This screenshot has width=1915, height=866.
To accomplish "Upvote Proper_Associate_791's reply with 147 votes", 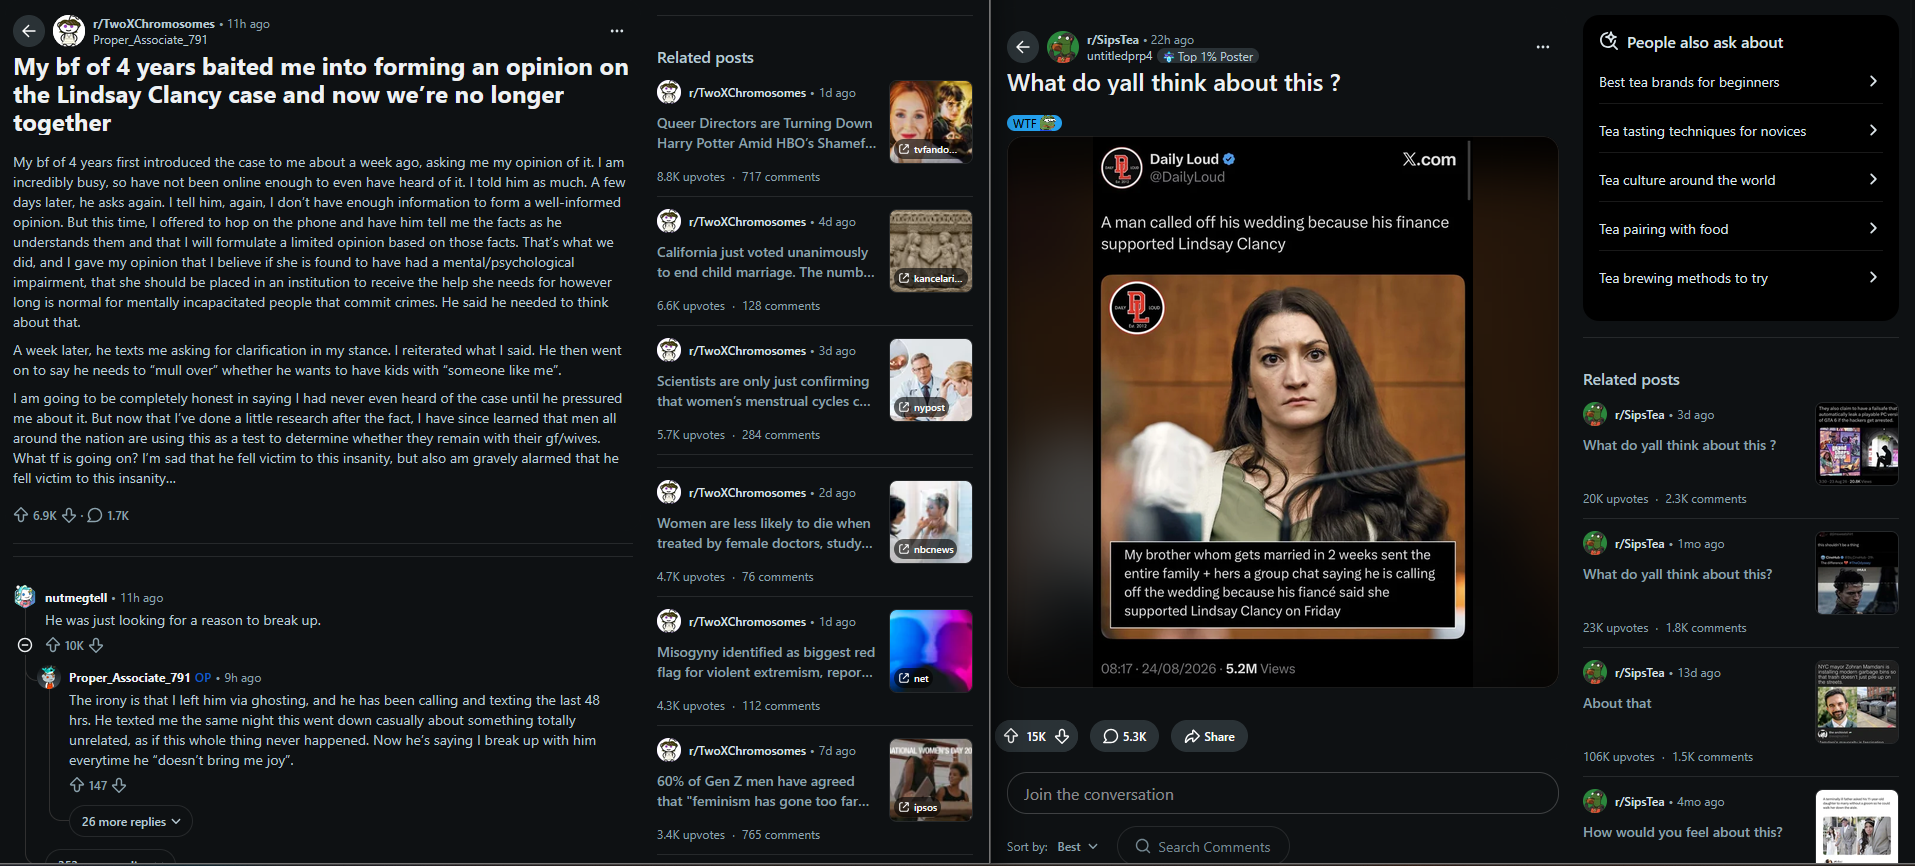I will [x=77, y=785].
